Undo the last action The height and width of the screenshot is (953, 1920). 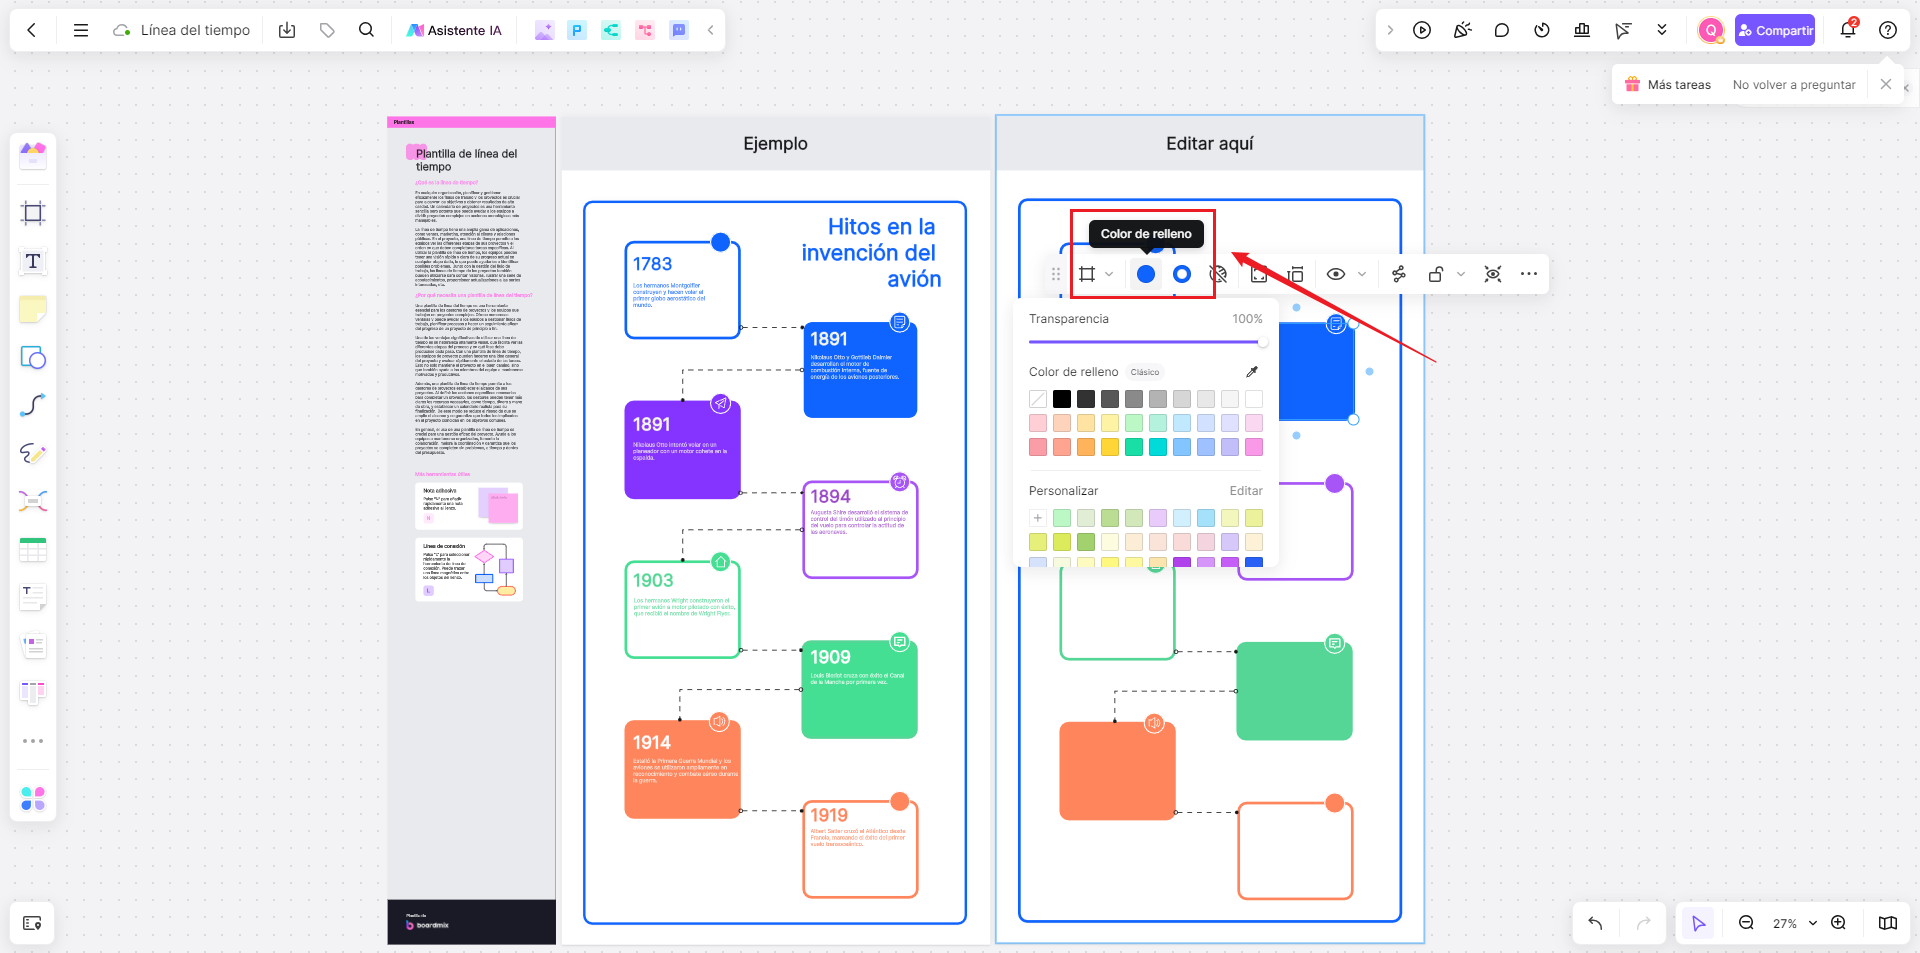[x=1595, y=923]
